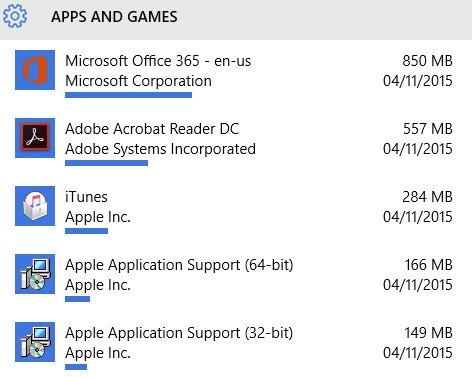Click the Adobe Acrobat Reader size usage bar
472x378 pixels.
click(x=106, y=163)
